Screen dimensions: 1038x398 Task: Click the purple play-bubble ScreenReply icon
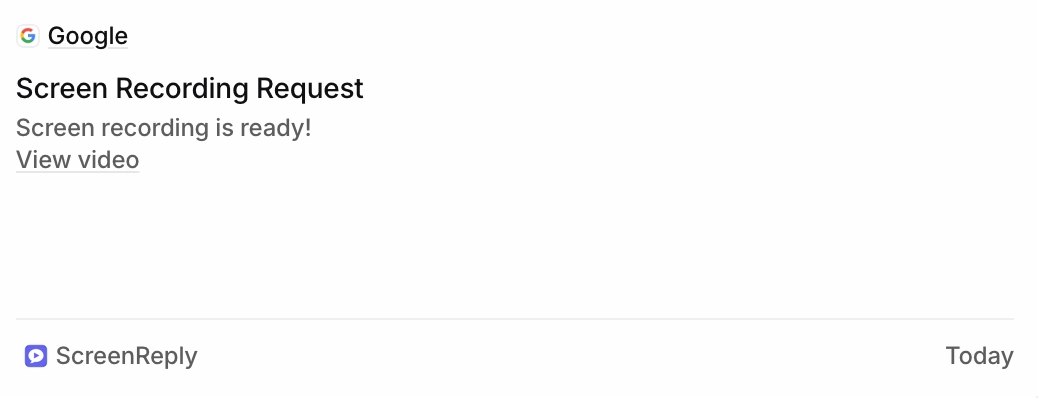coord(36,356)
